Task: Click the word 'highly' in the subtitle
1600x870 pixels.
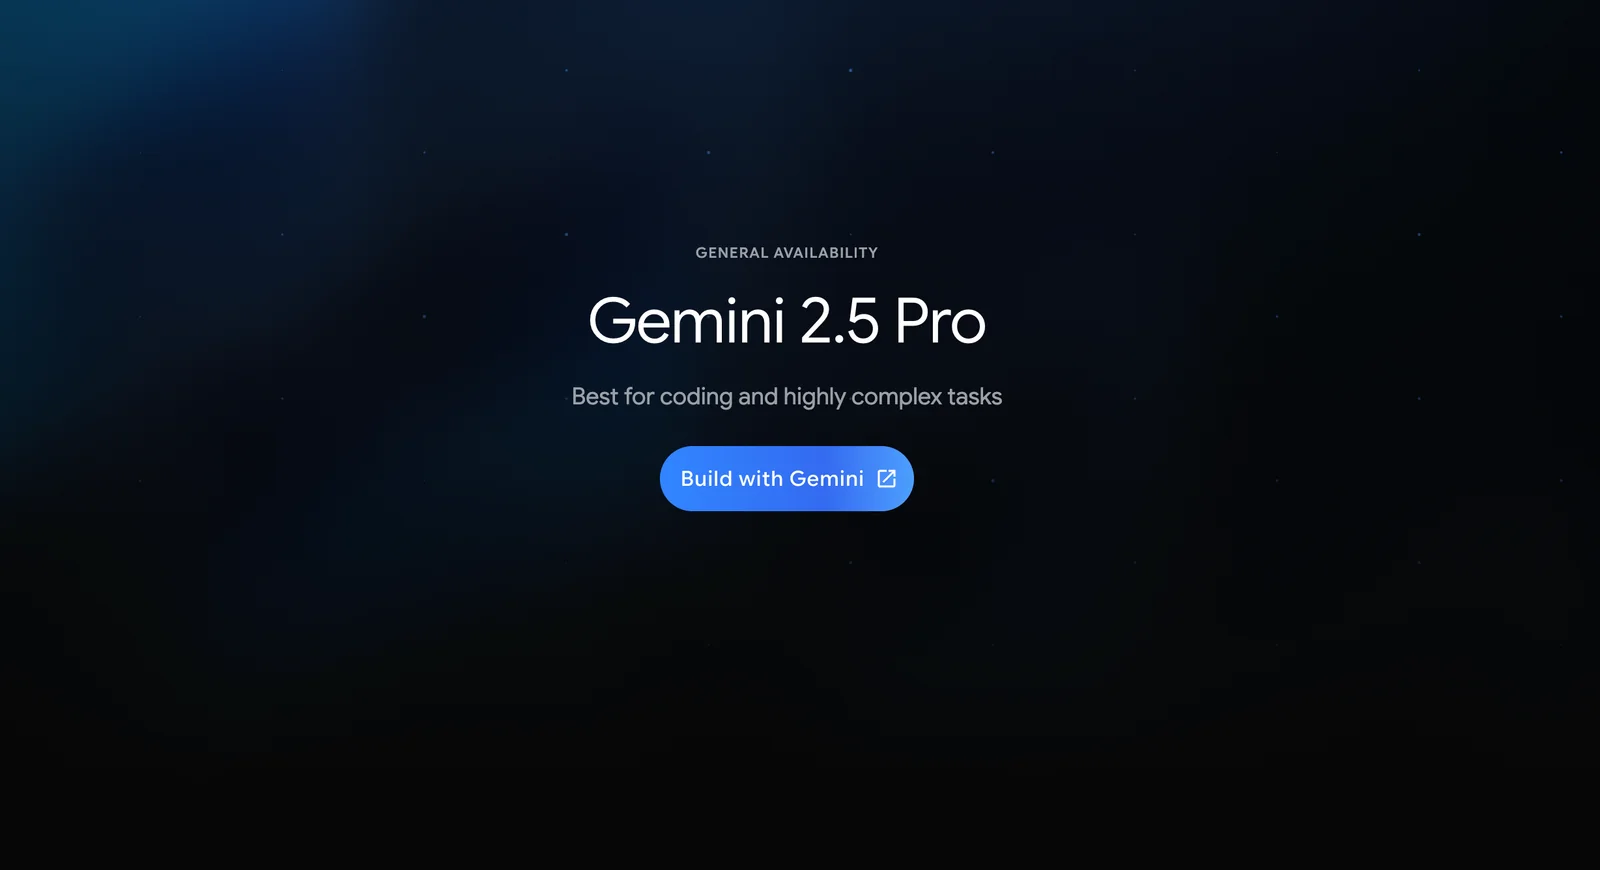Action: point(814,397)
